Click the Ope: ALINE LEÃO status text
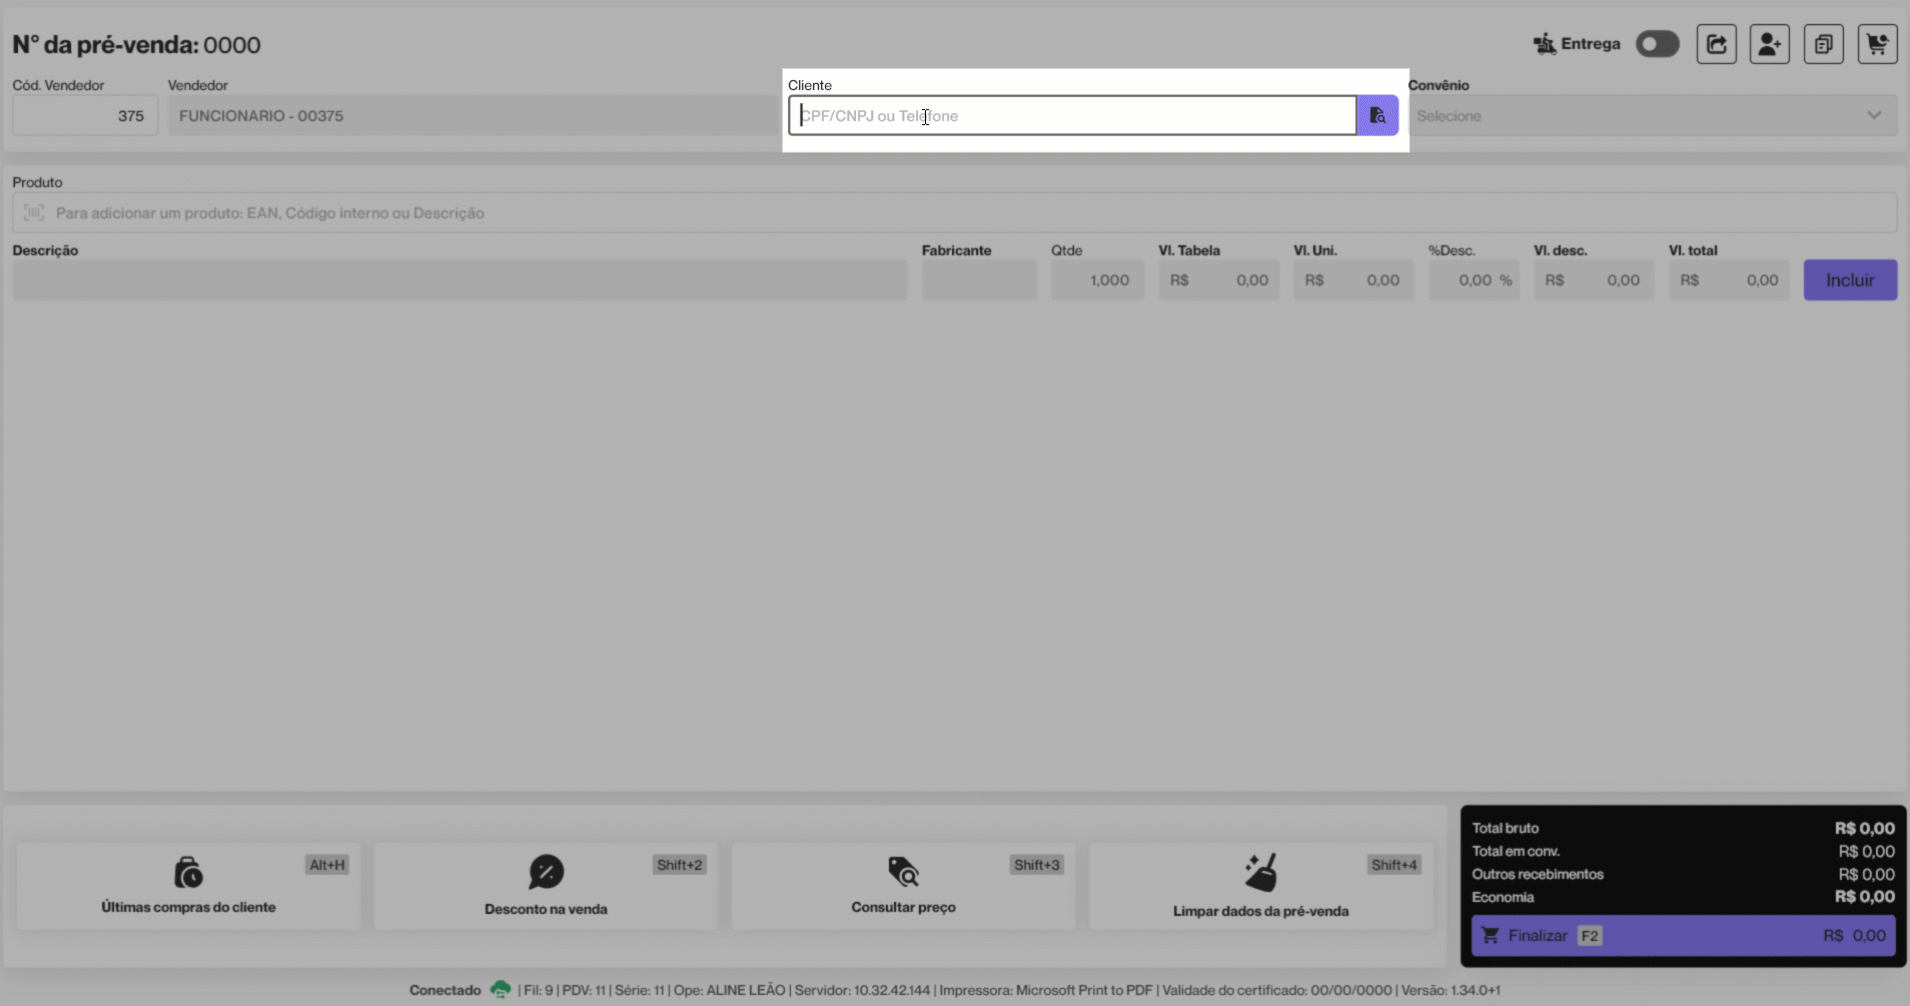Viewport: 1910px width, 1006px height. click(x=729, y=990)
